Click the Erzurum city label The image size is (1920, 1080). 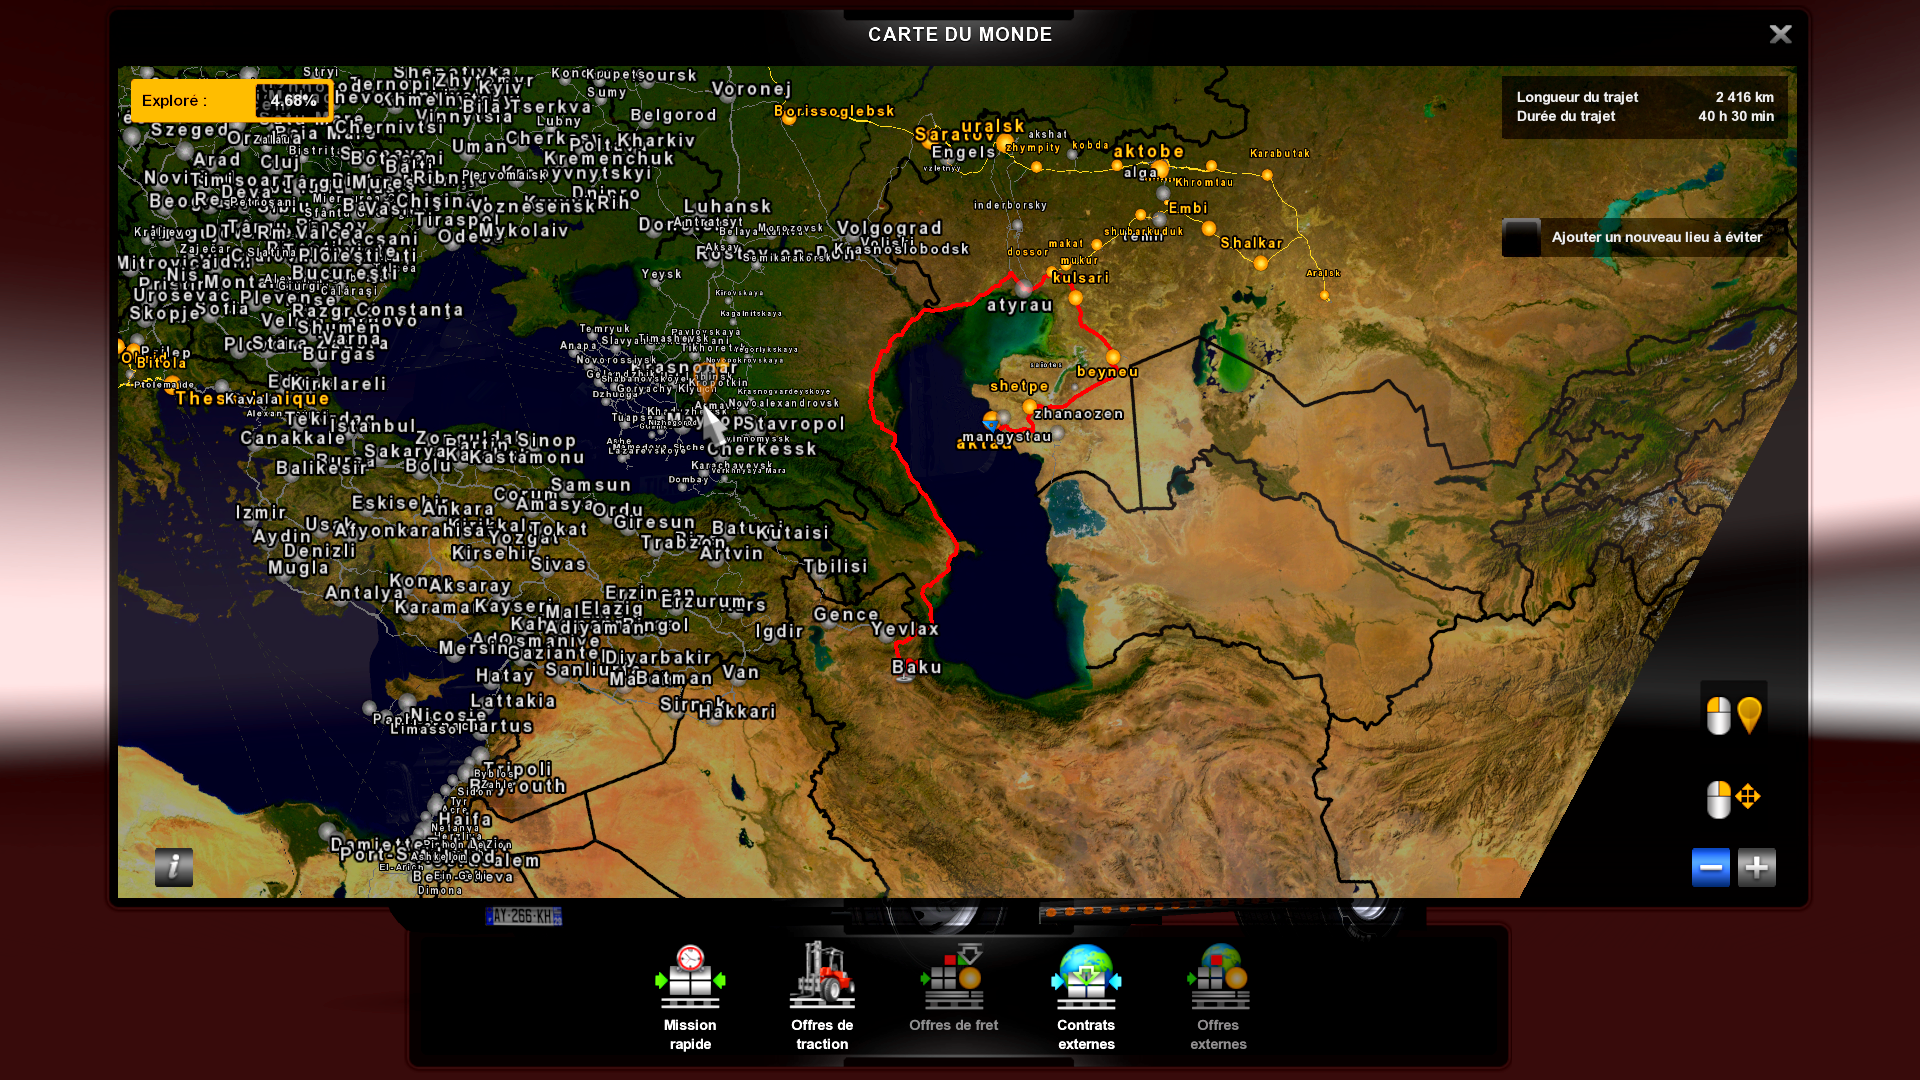(704, 602)
